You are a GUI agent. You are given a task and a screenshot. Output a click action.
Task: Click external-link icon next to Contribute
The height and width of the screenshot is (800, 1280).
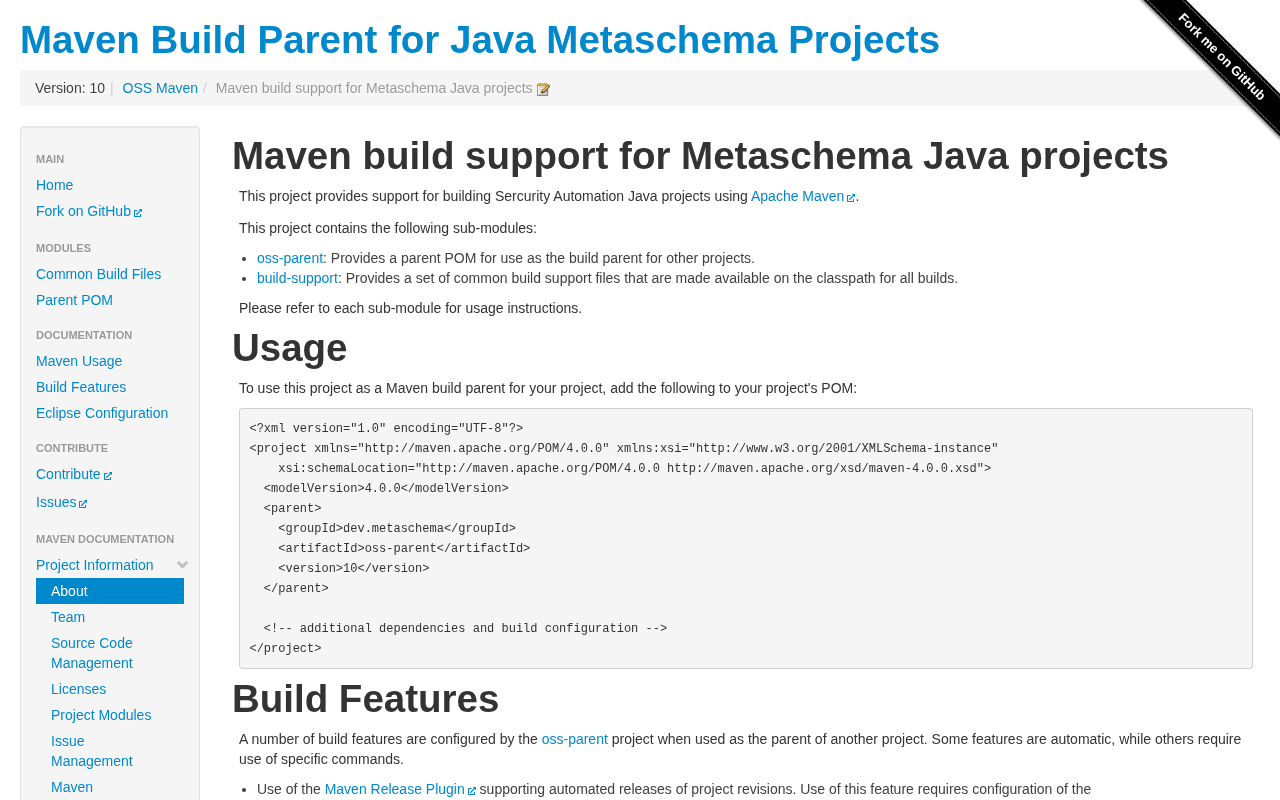coord(108,475)
